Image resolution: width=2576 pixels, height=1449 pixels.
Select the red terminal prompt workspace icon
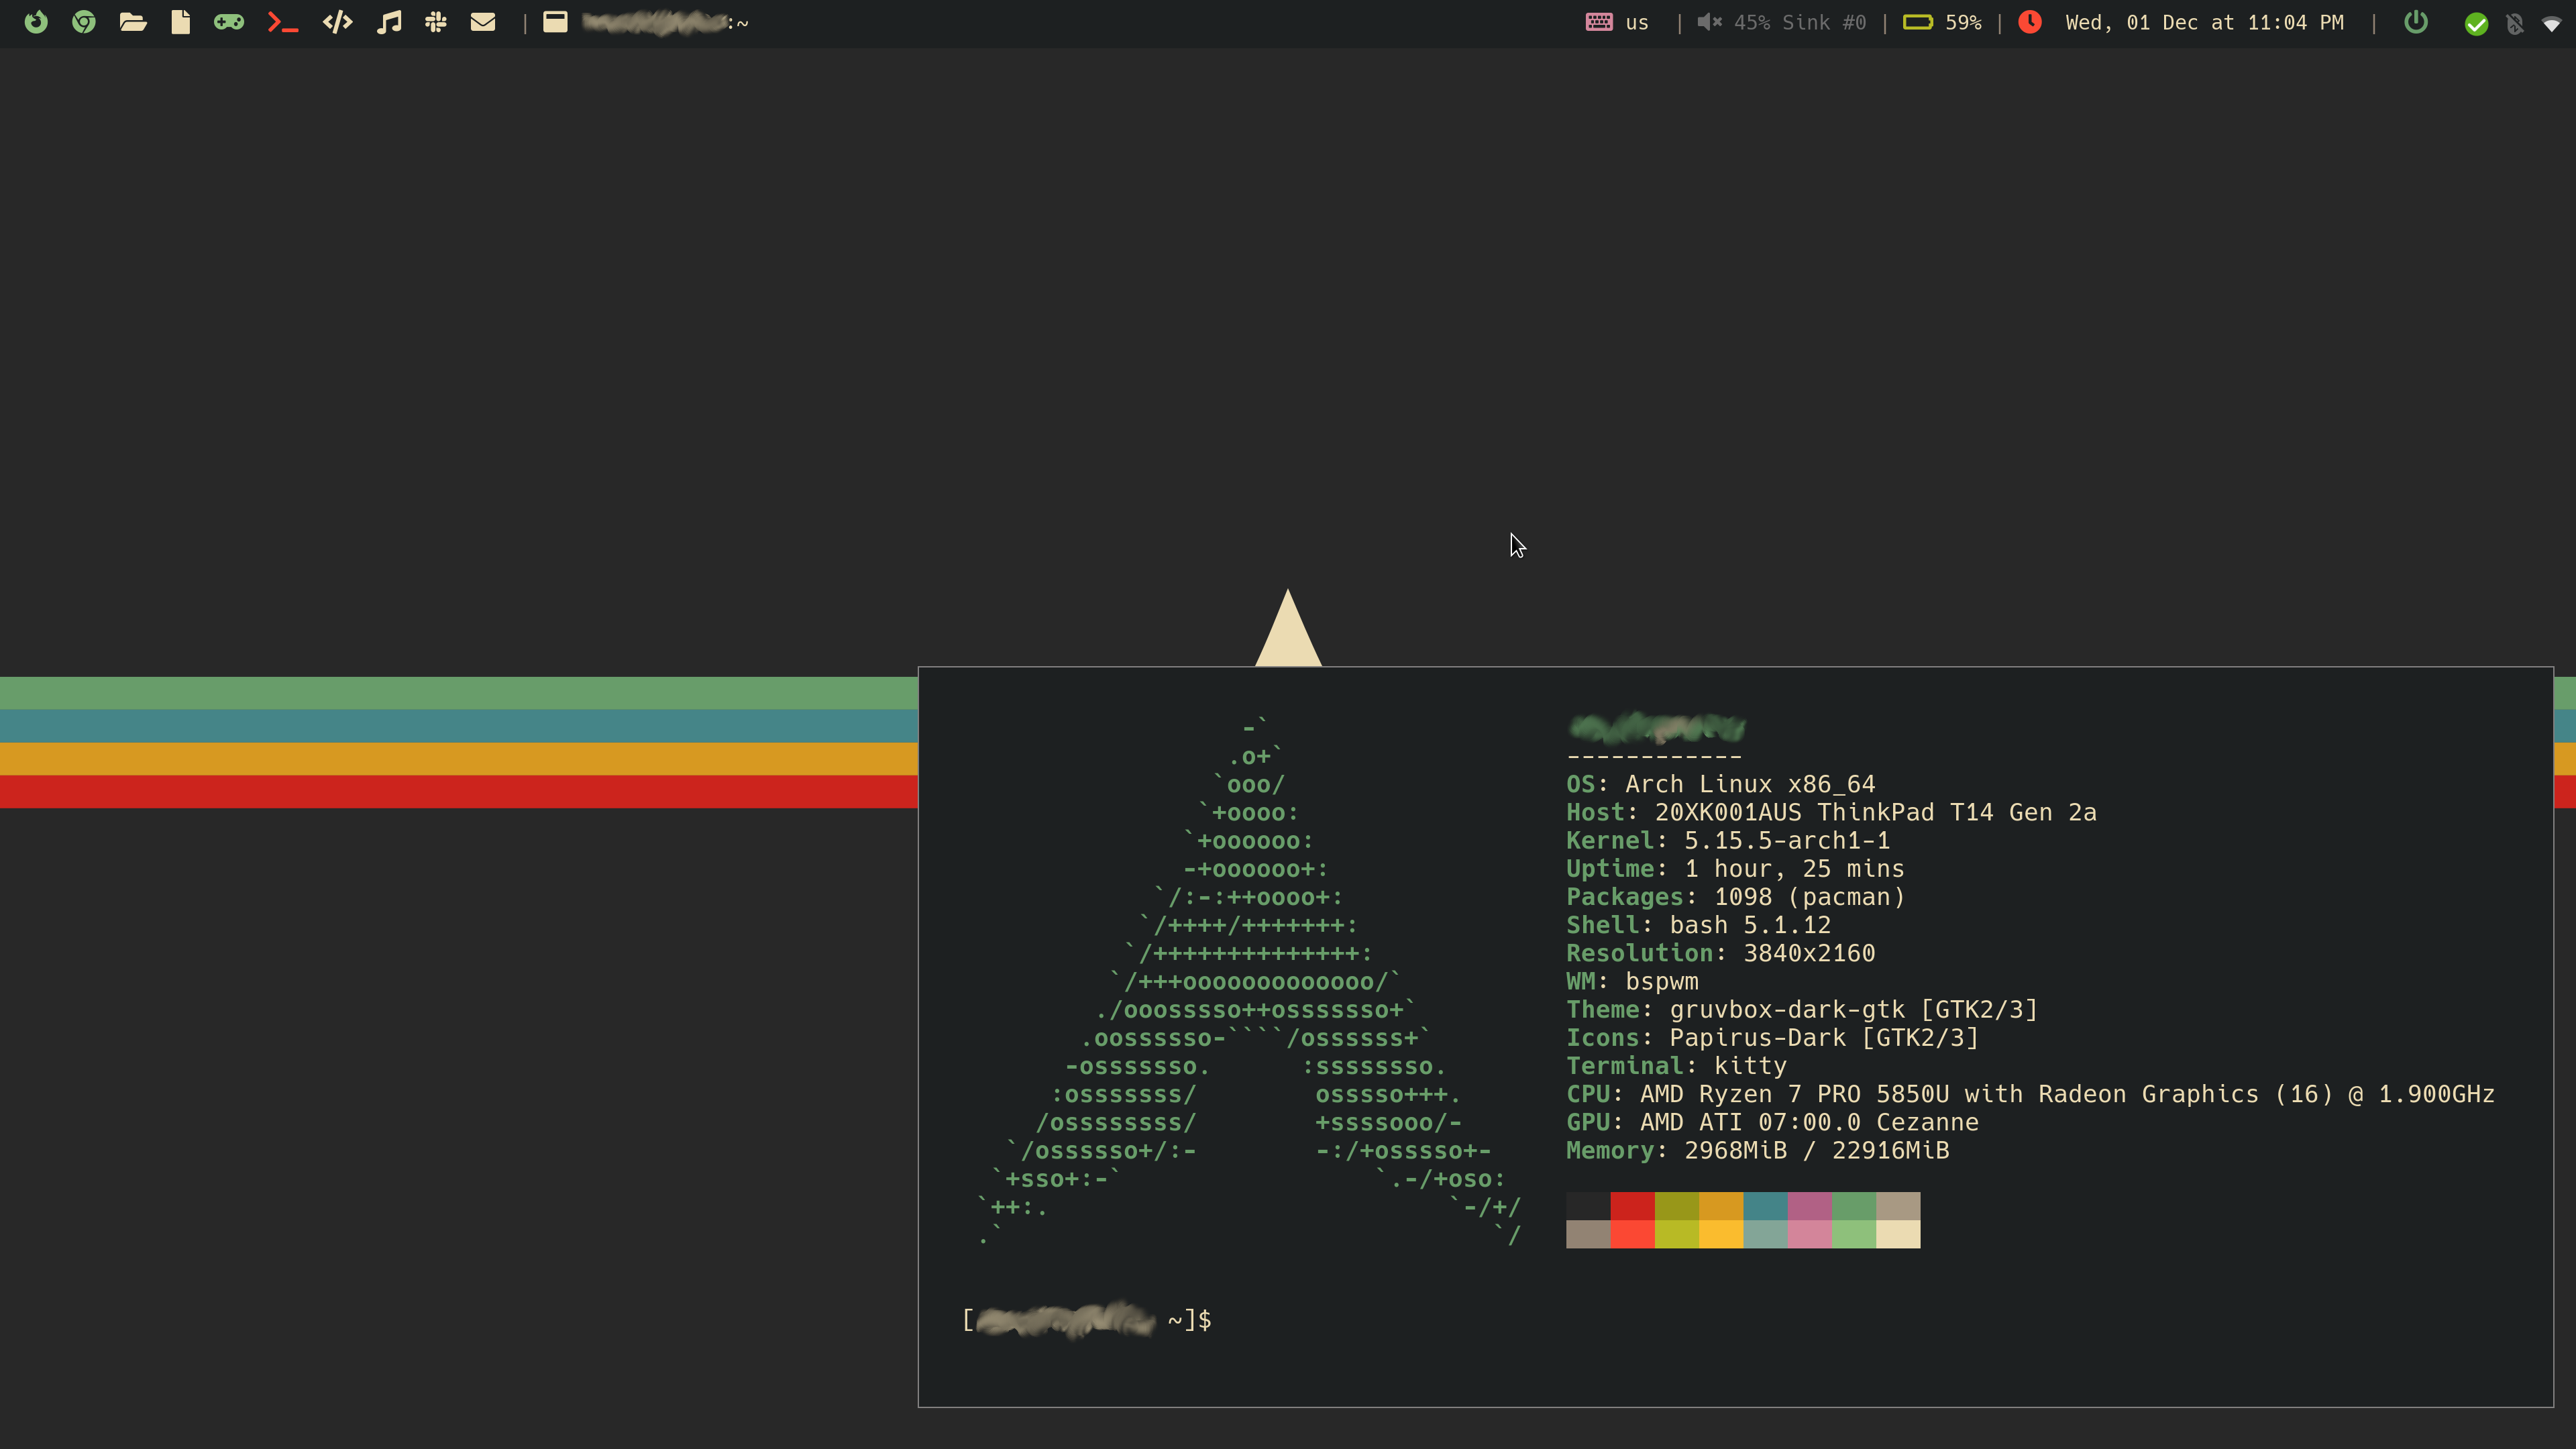pyautogui.click(x=283, y=22)
